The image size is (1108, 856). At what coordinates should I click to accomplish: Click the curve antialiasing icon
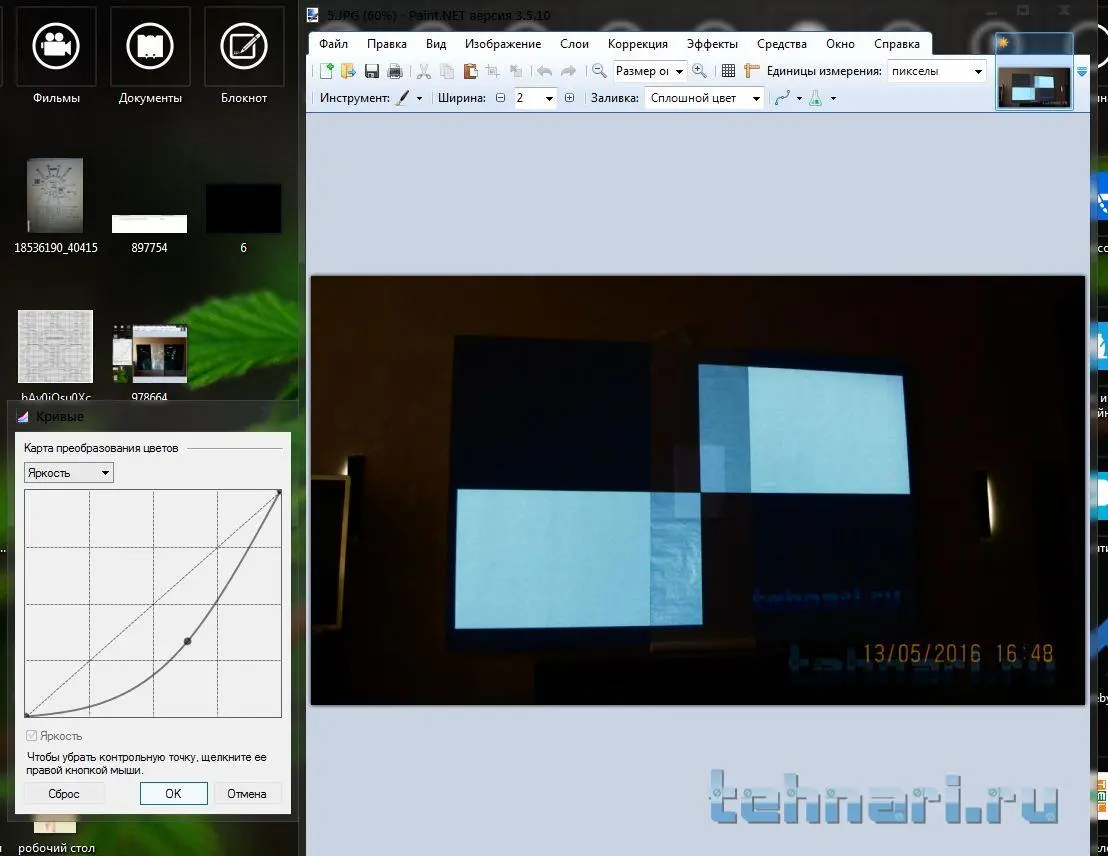coord(782,98)
